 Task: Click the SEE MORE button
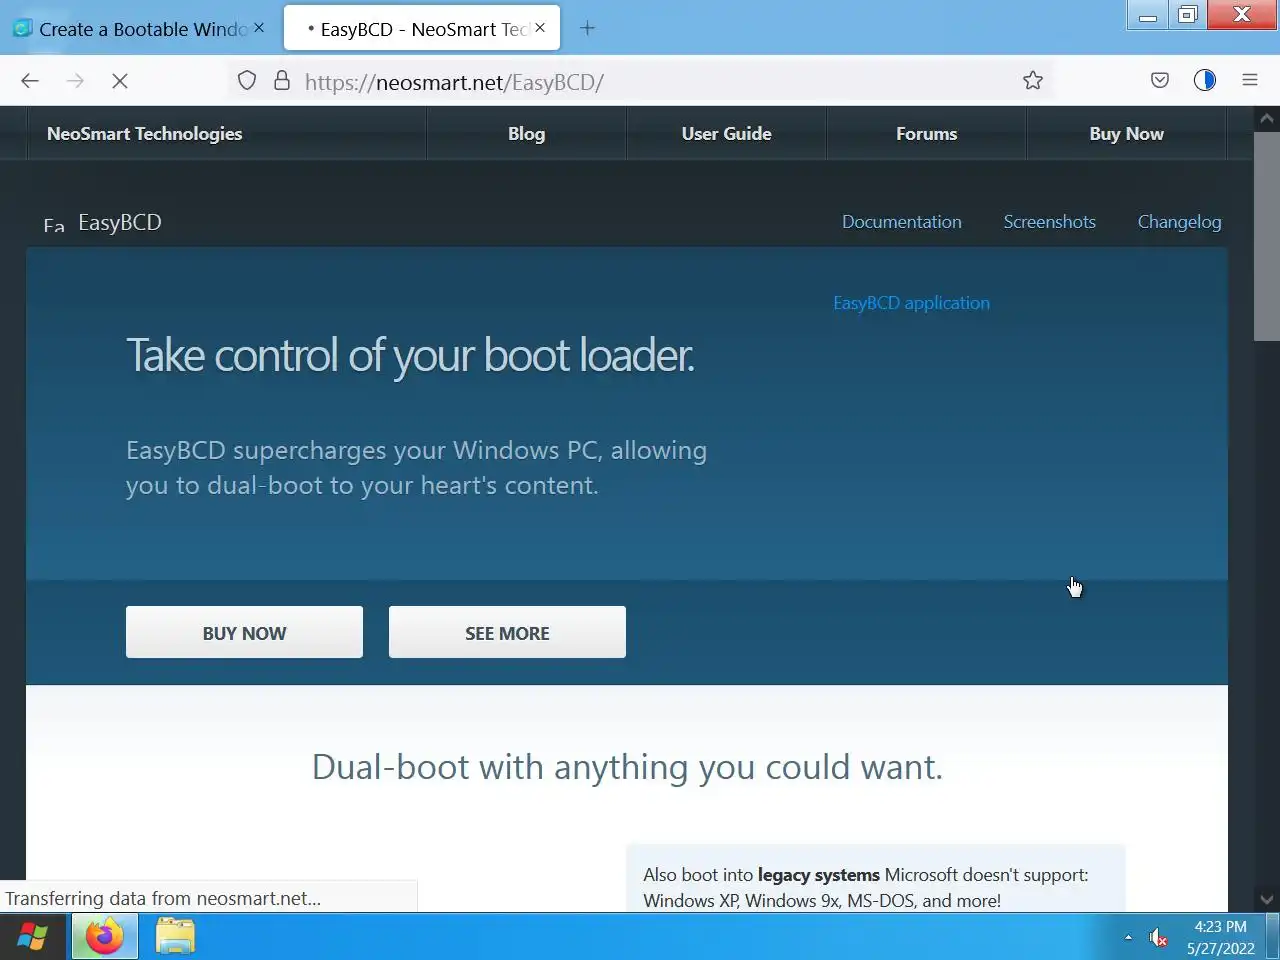507,632
